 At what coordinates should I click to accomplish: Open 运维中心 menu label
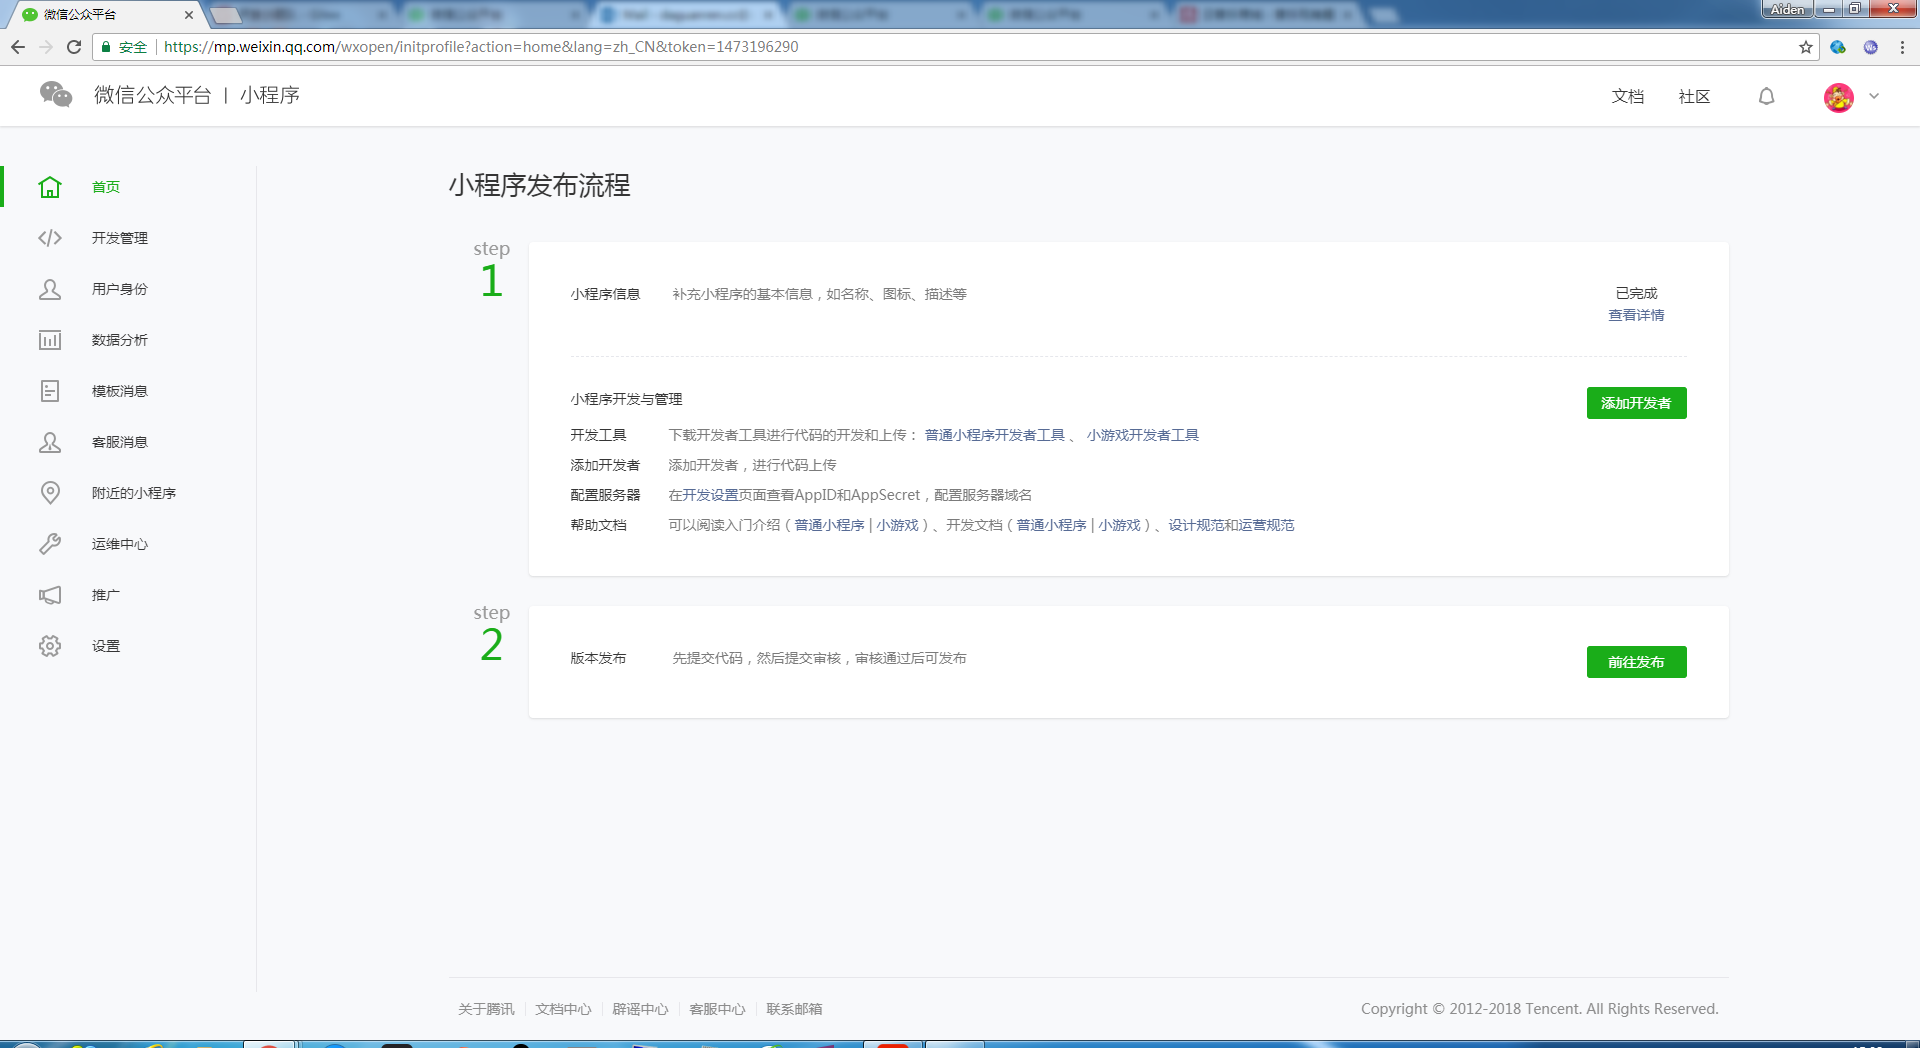pos(120,544)
